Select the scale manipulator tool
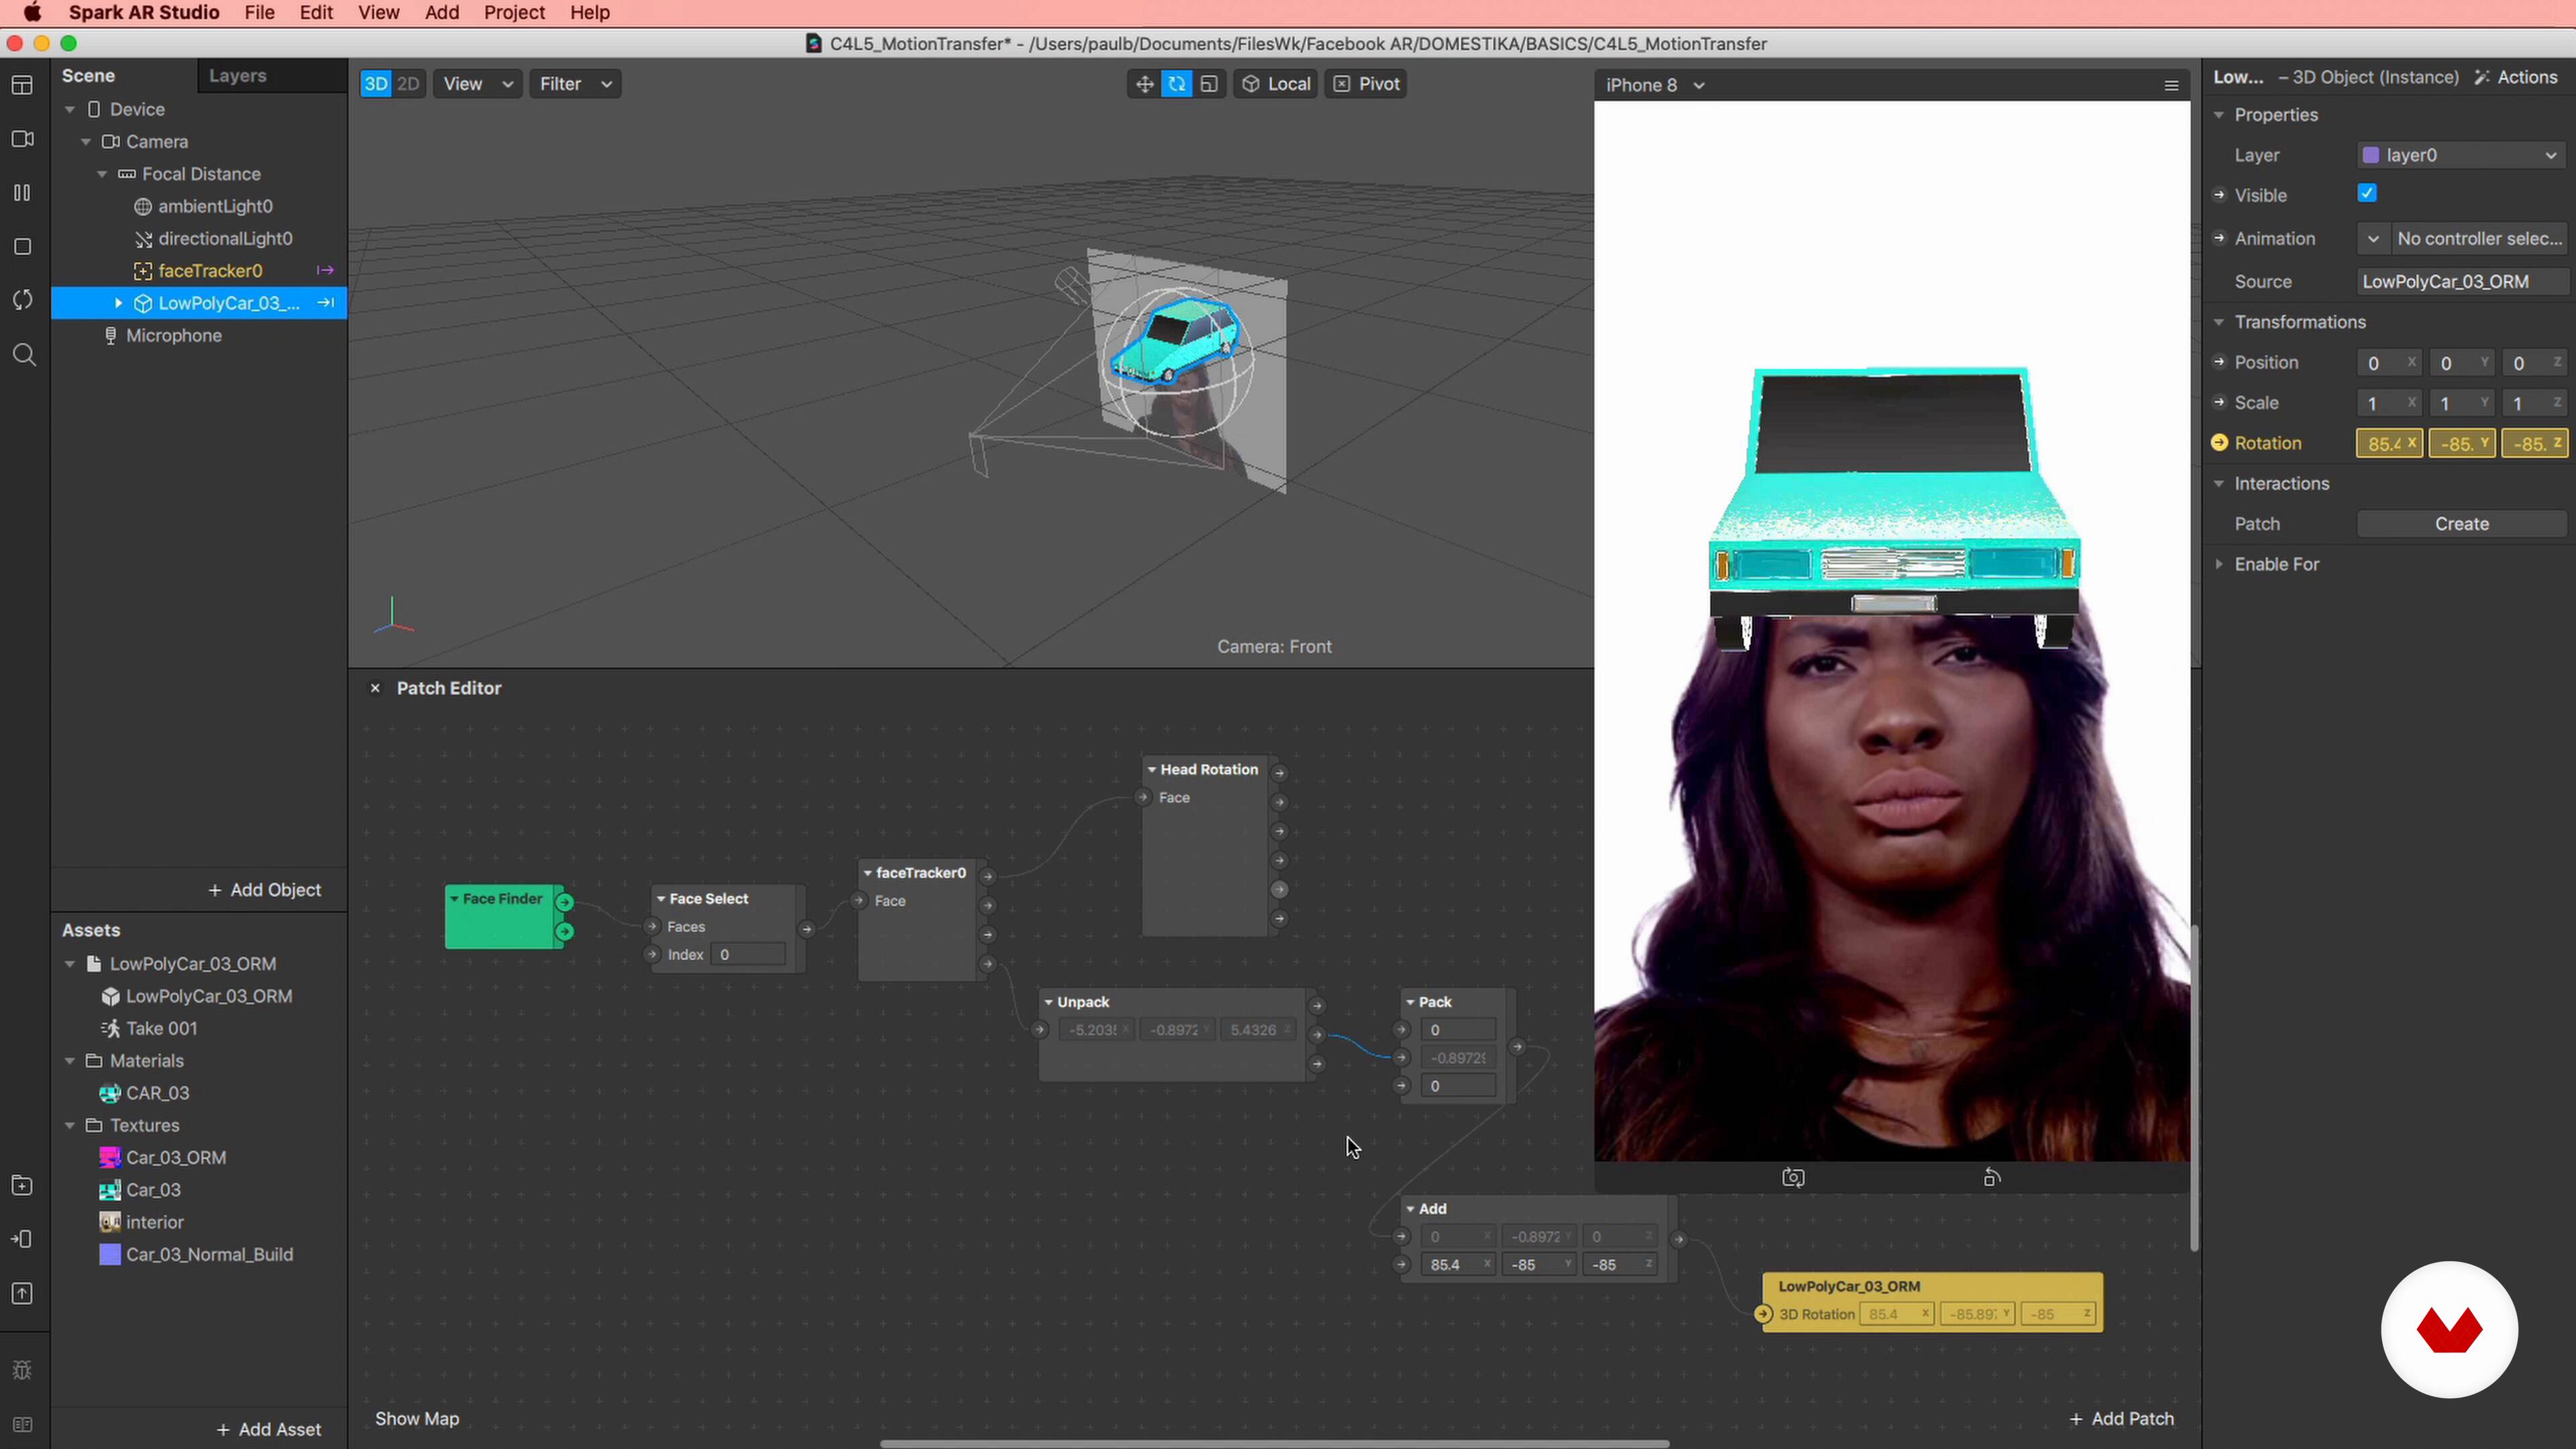 [x=1209, y=84]
